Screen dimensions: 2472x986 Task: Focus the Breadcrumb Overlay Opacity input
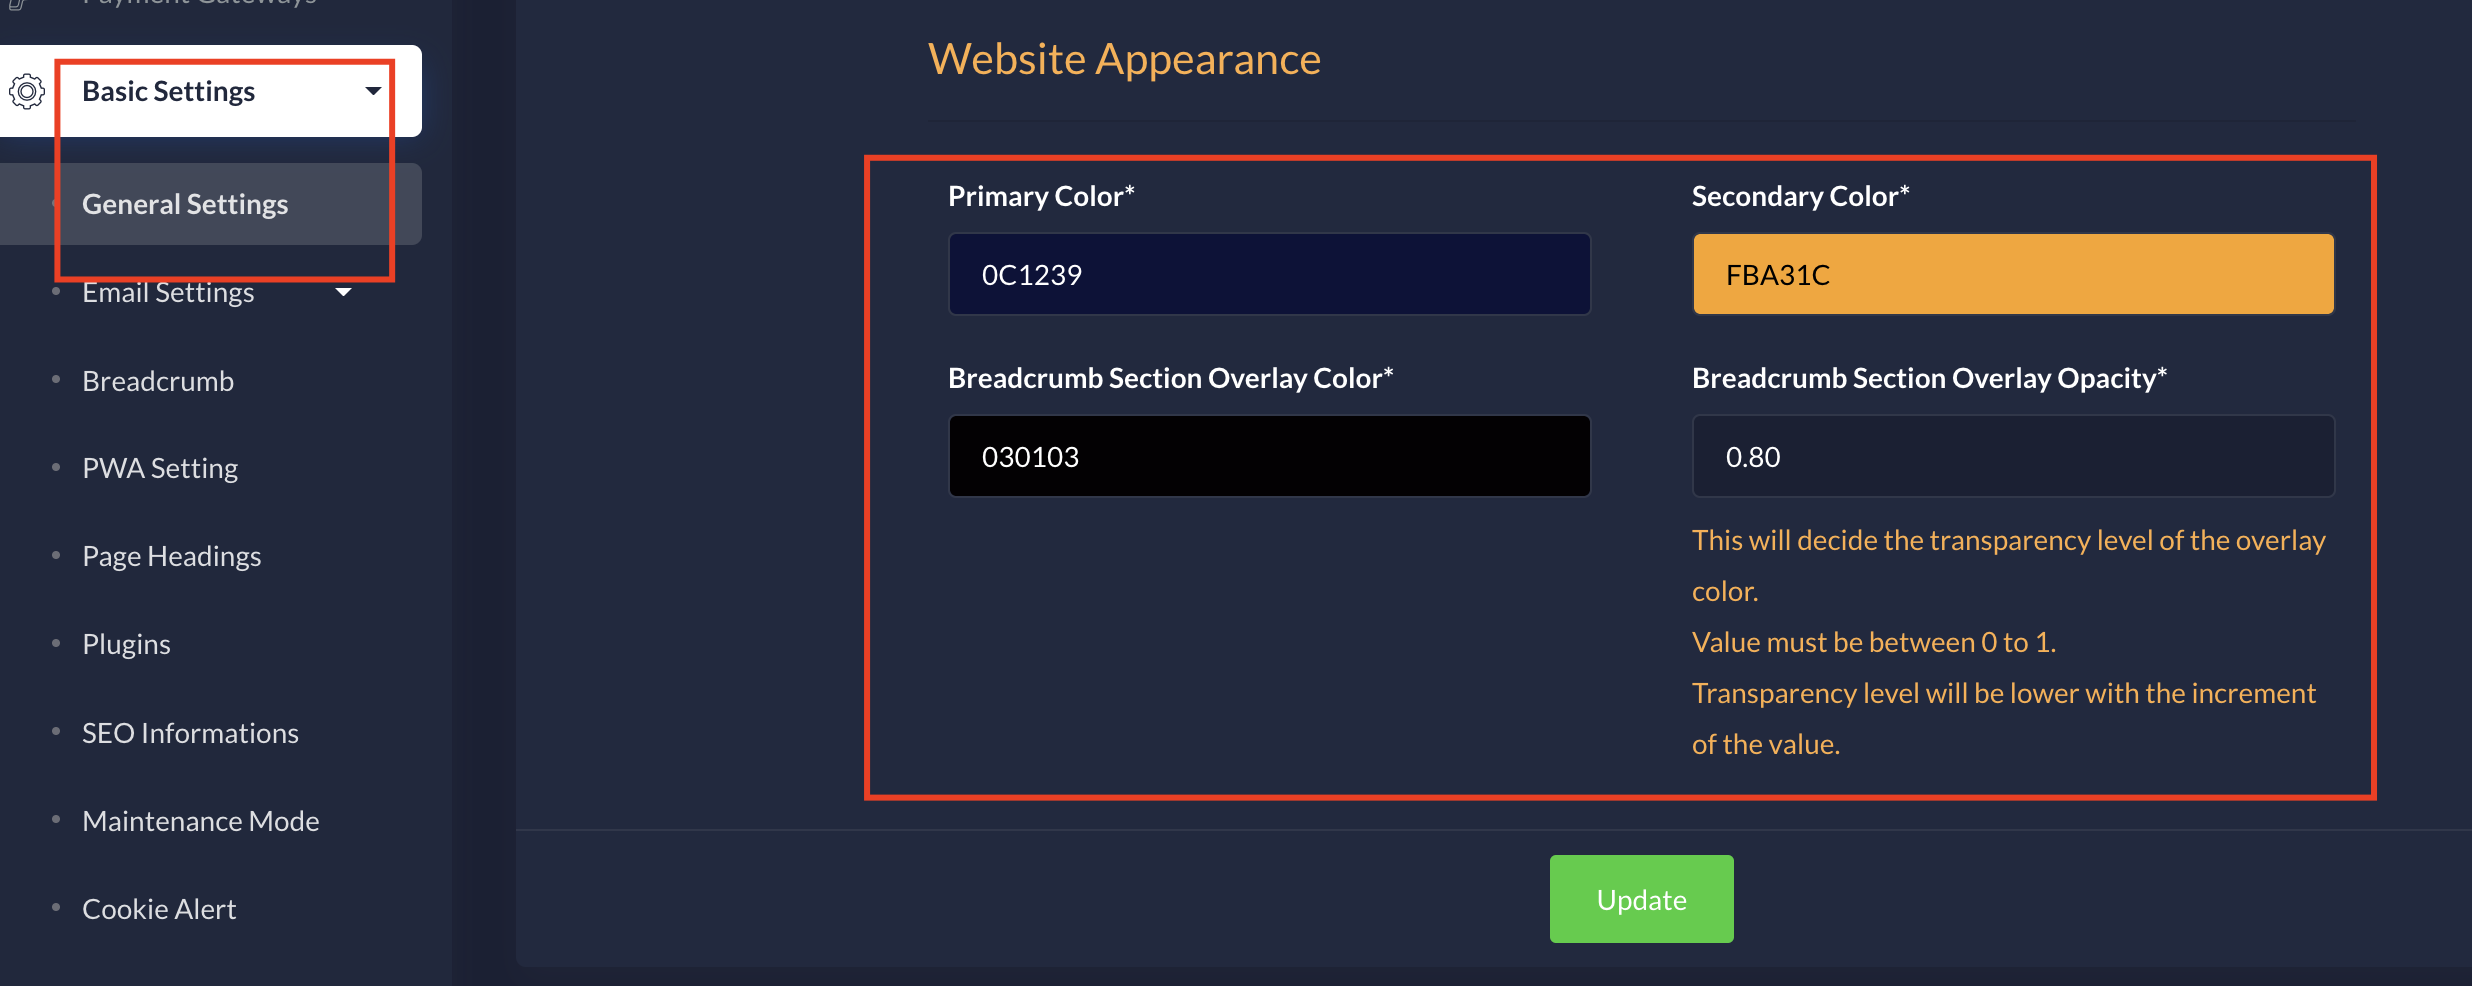[2012, 456]
